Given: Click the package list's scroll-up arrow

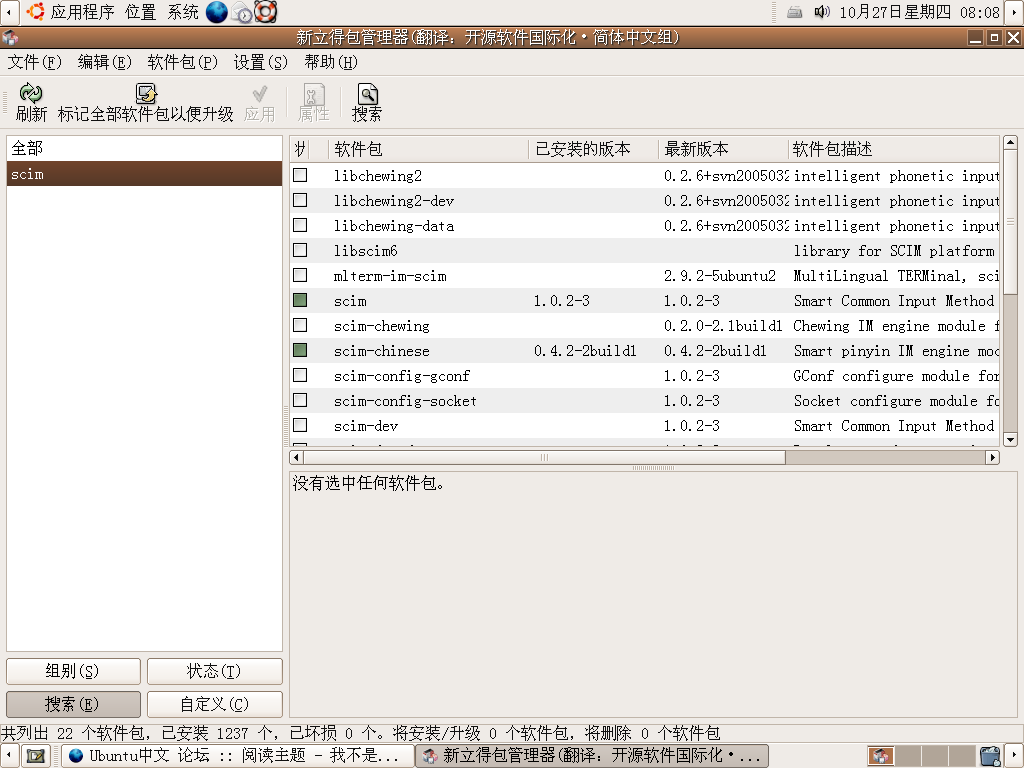Looking at the screenshot, I should pyautogui.click(x=1010, y=142).
